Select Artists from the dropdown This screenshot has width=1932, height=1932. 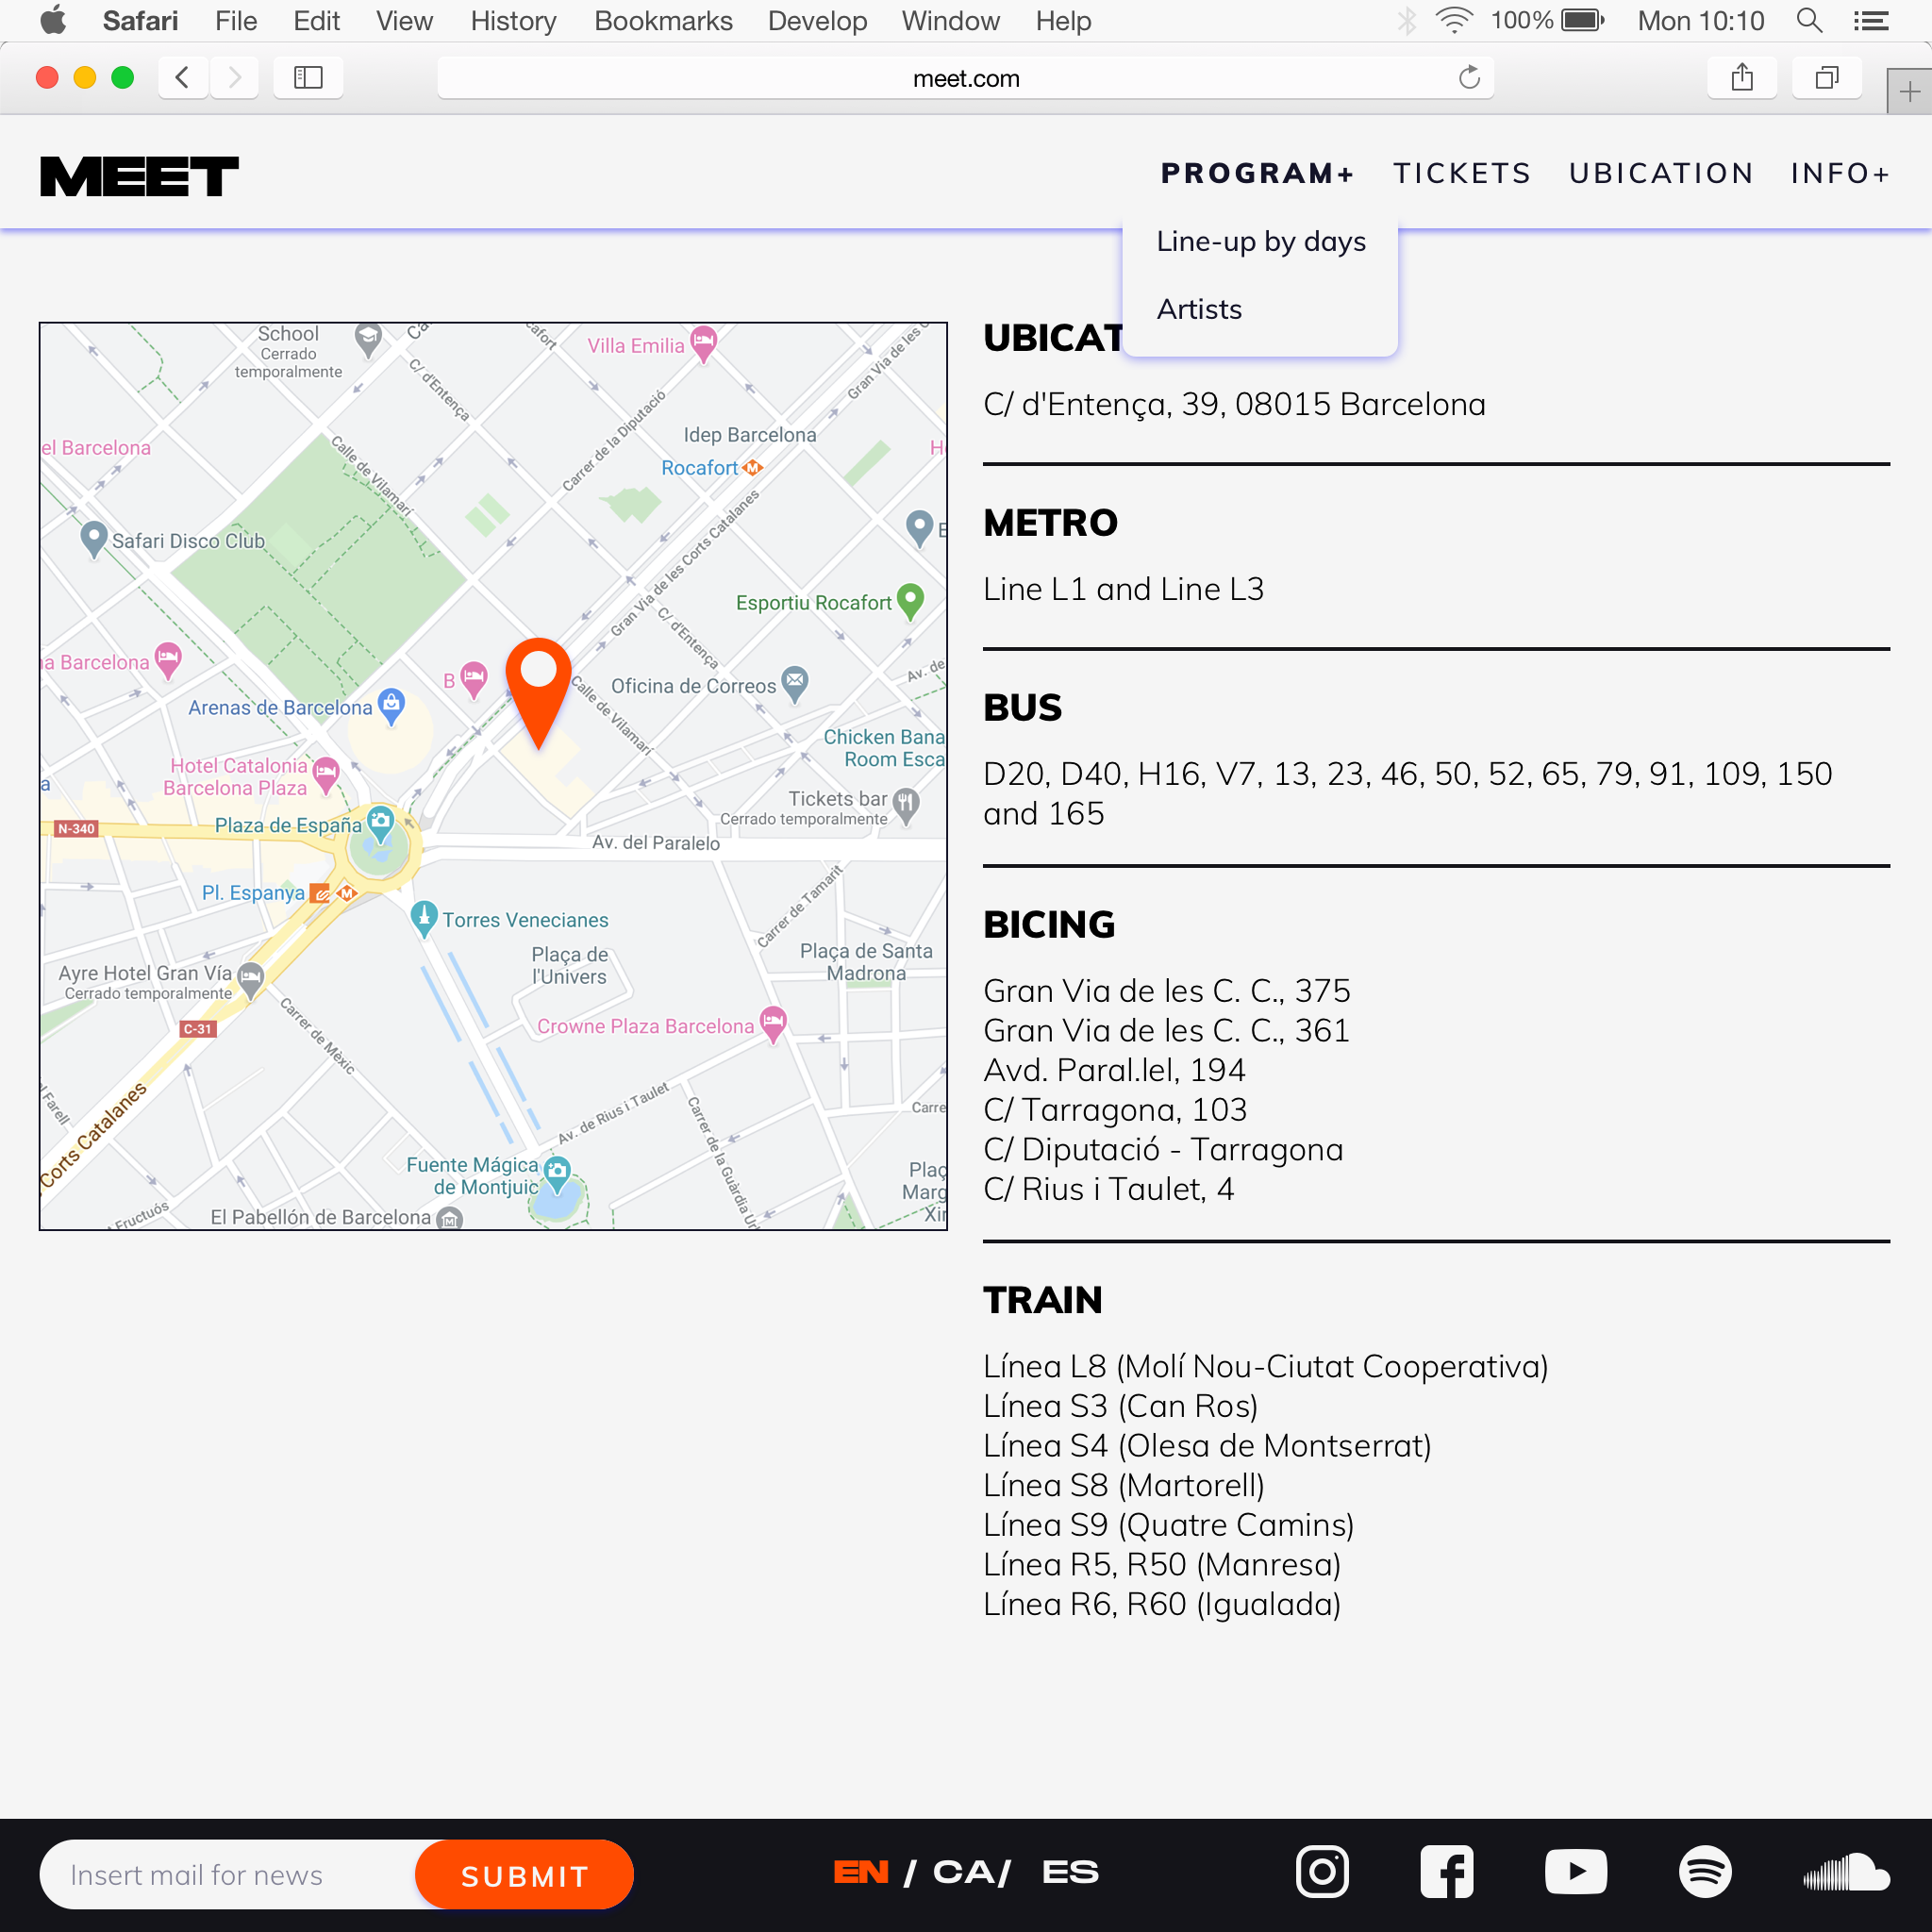click(1199, 310)
